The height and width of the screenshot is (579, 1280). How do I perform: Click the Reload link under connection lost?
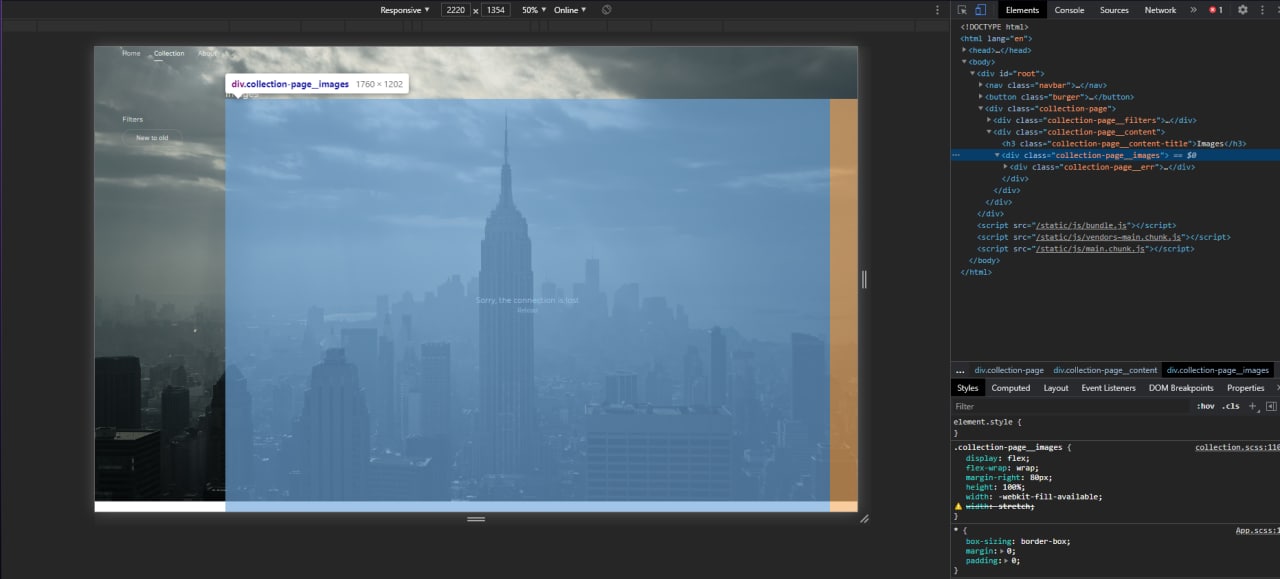pyautogui.click(x=527, y=310)
